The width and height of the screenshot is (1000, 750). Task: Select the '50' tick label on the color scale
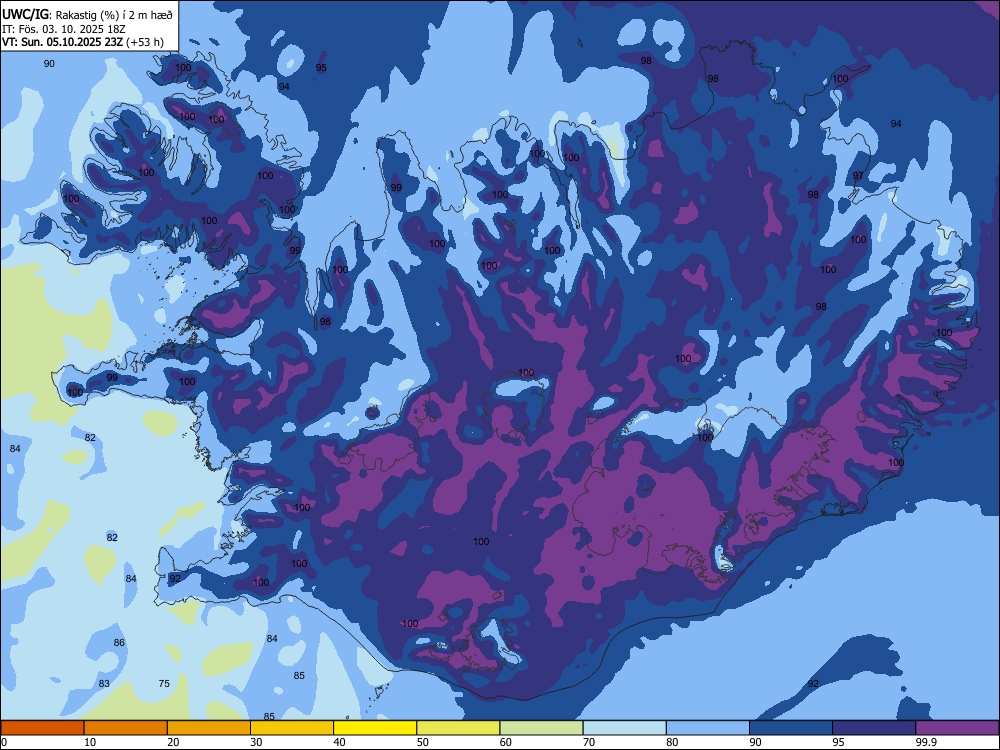pyautogui.click(x=423, y=742)
